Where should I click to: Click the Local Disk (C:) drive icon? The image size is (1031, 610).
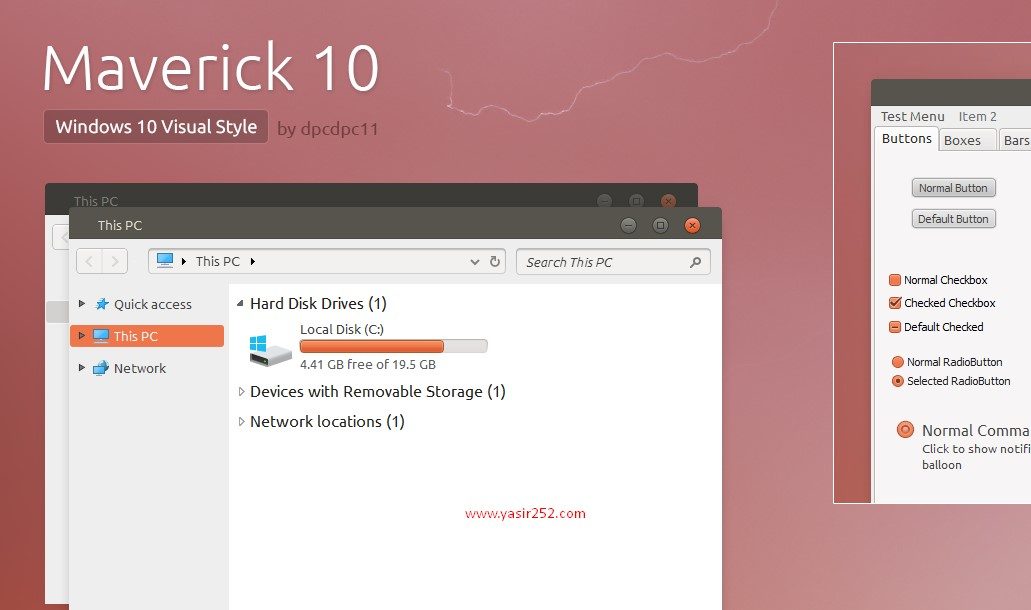point(270,349)
